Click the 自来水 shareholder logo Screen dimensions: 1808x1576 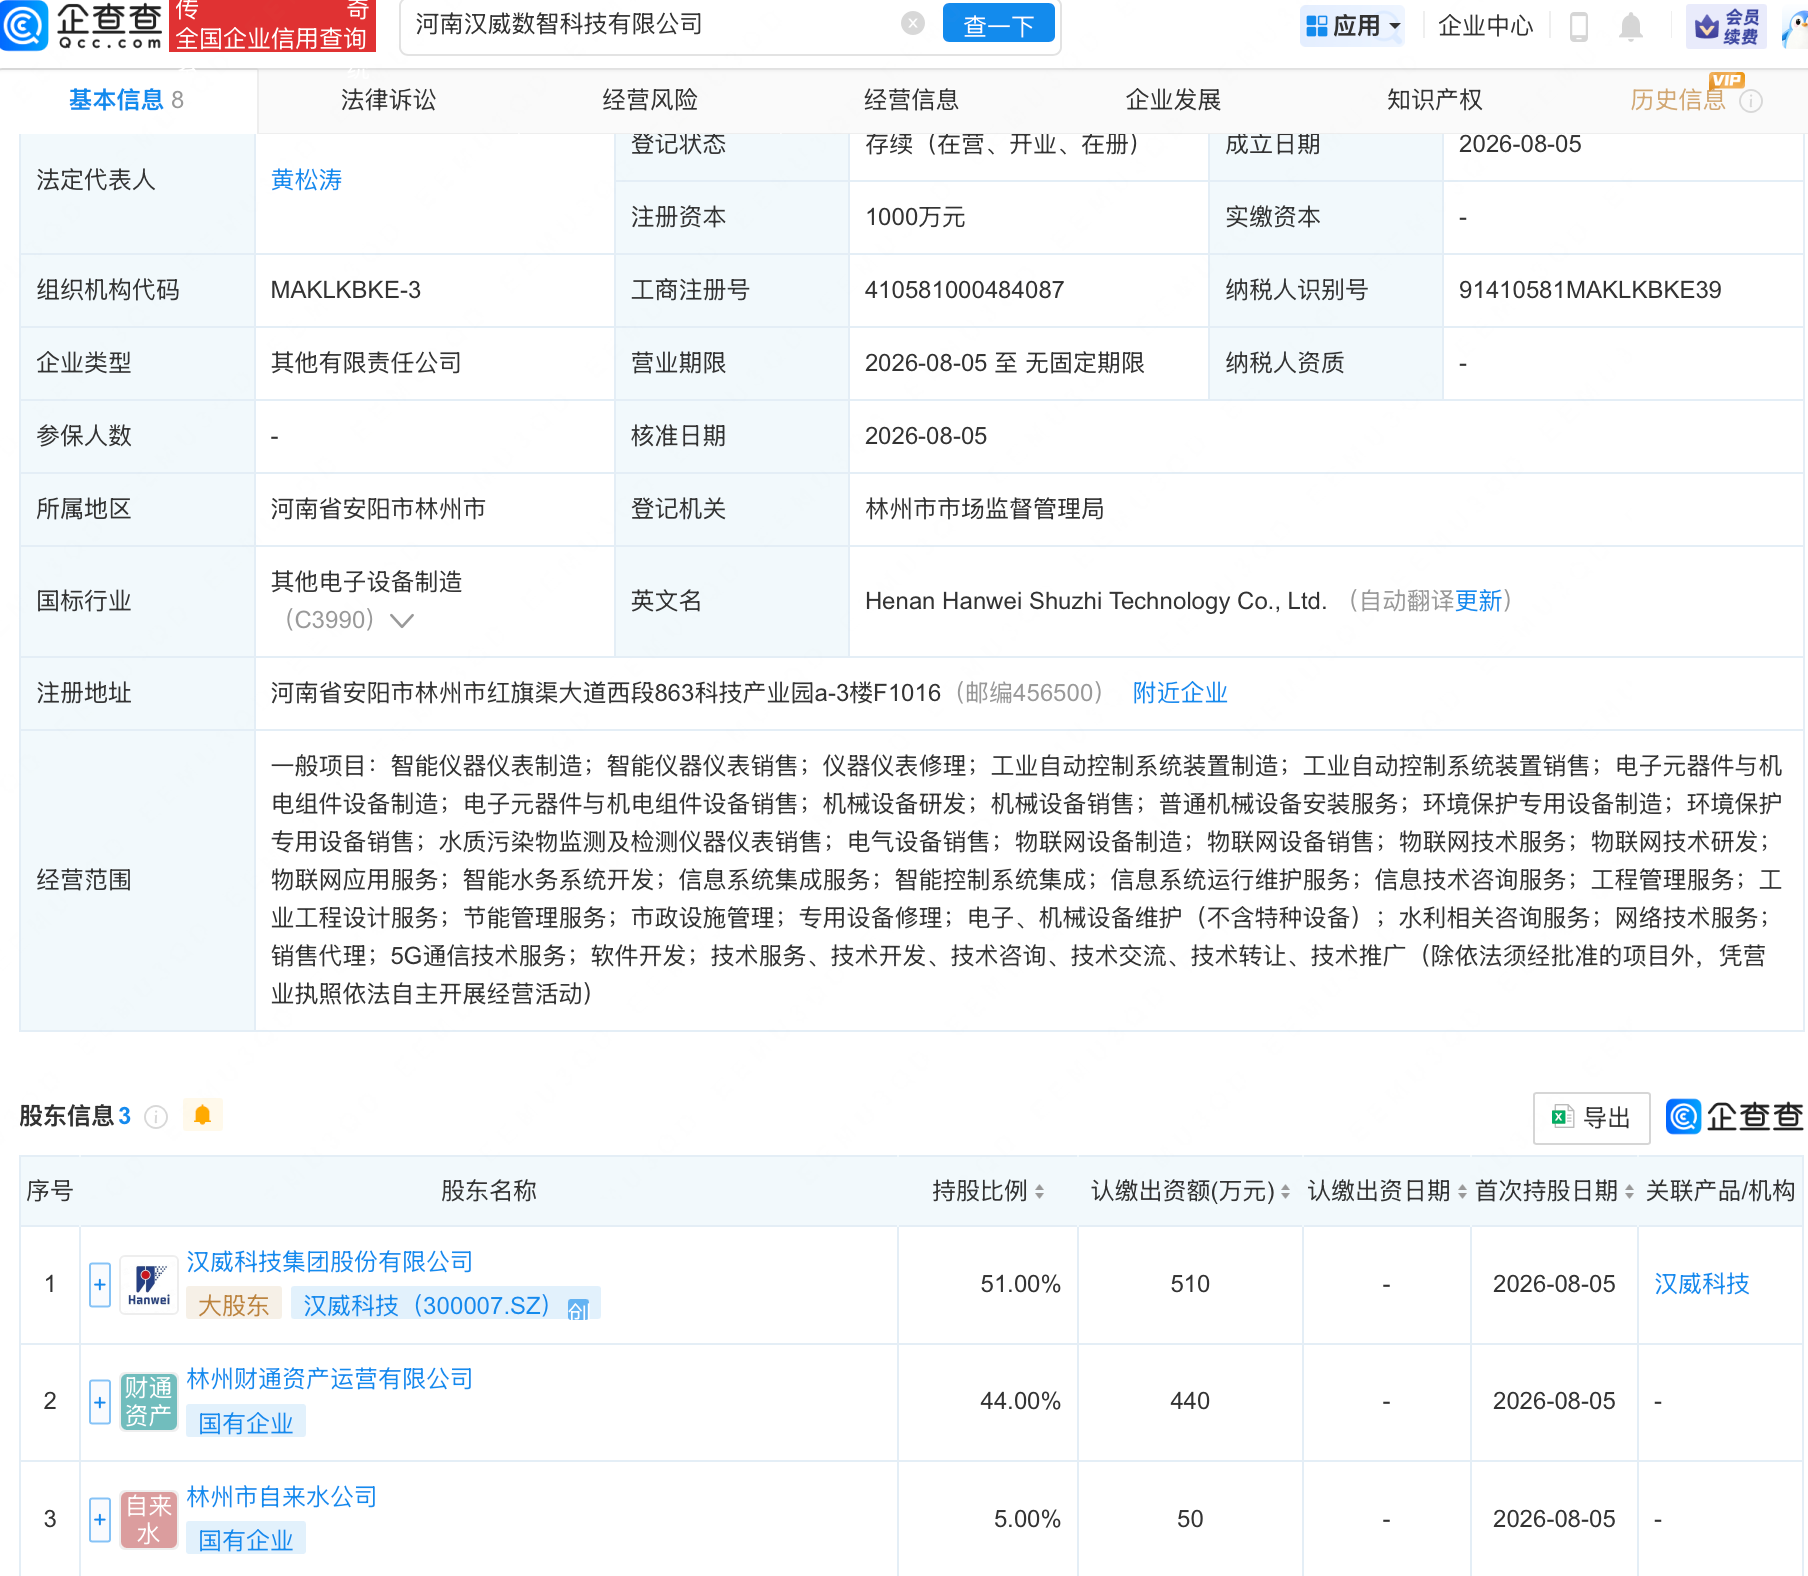[x=149, y=1520]
